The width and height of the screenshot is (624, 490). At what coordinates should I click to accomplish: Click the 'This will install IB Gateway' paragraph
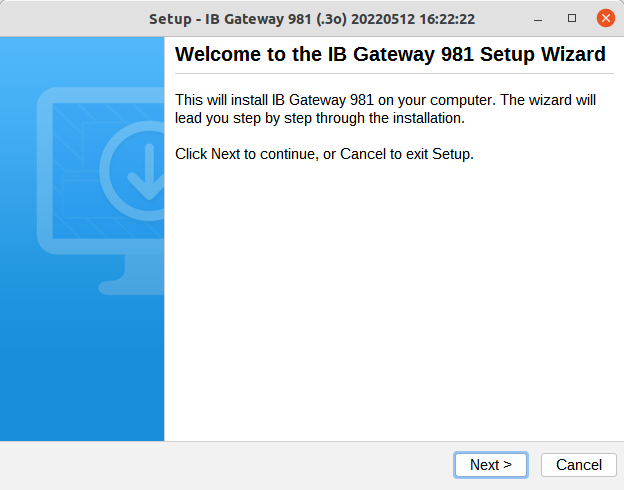[385, 100]
